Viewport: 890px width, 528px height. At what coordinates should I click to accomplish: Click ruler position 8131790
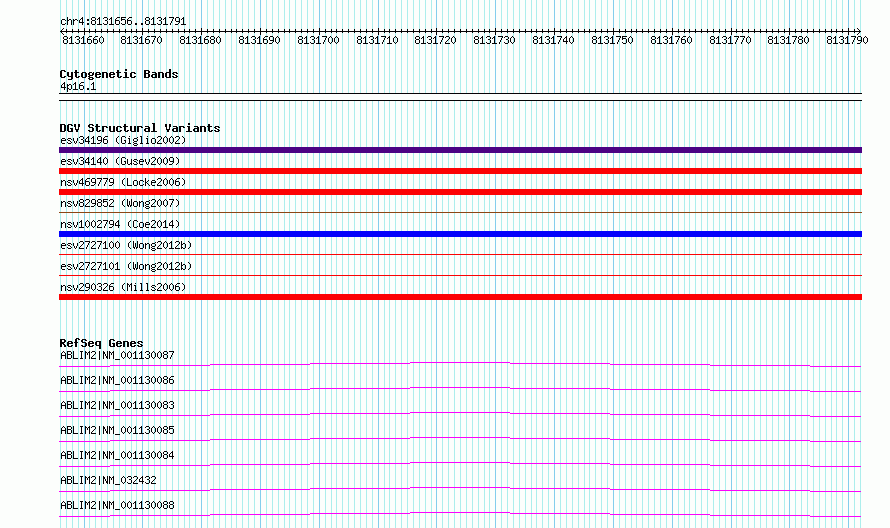847,40
